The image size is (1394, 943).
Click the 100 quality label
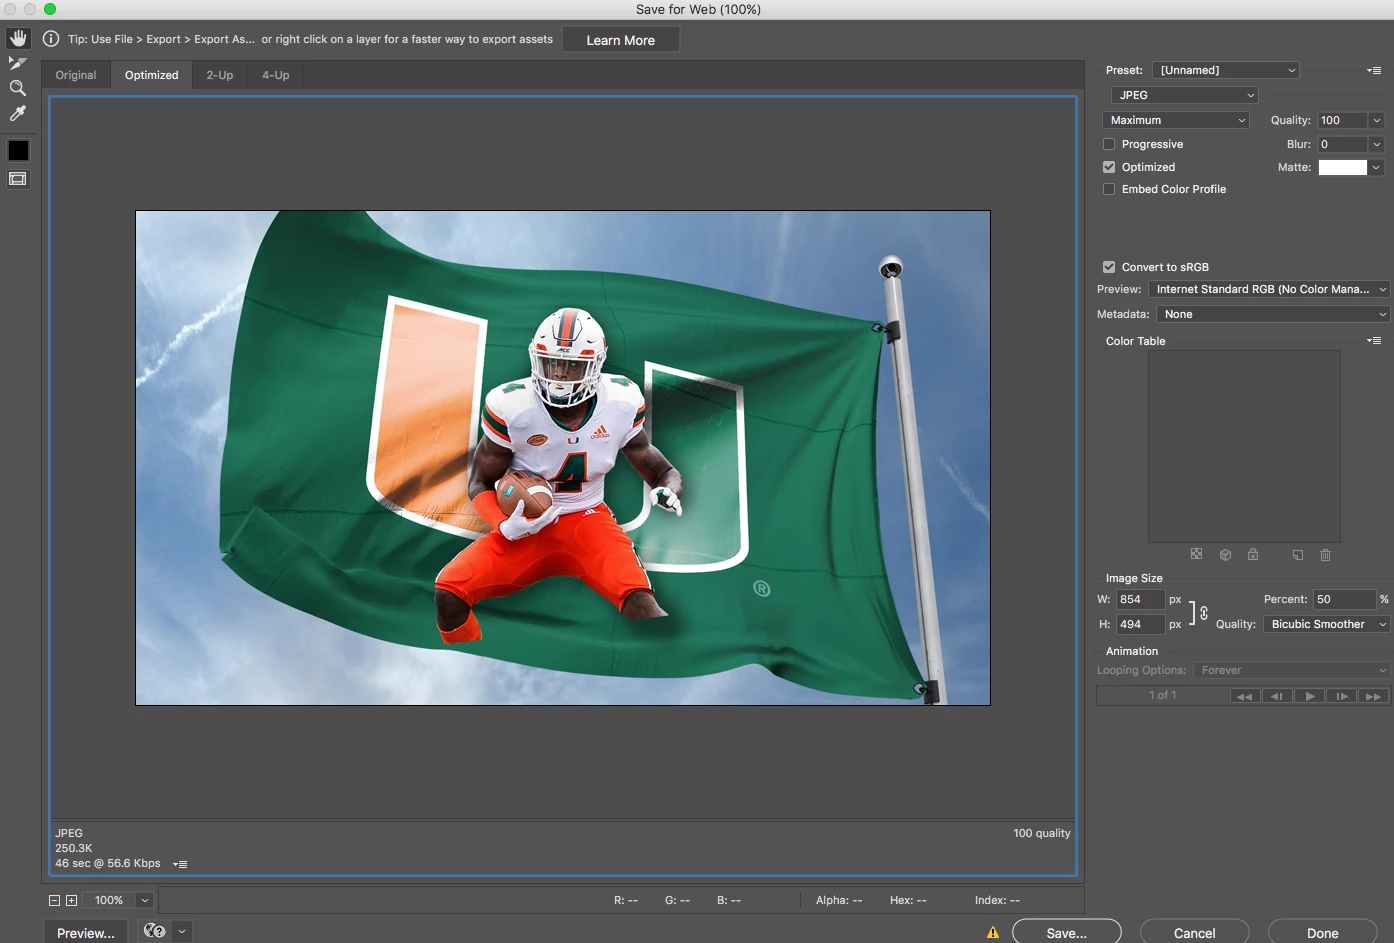pos(1042,833)
